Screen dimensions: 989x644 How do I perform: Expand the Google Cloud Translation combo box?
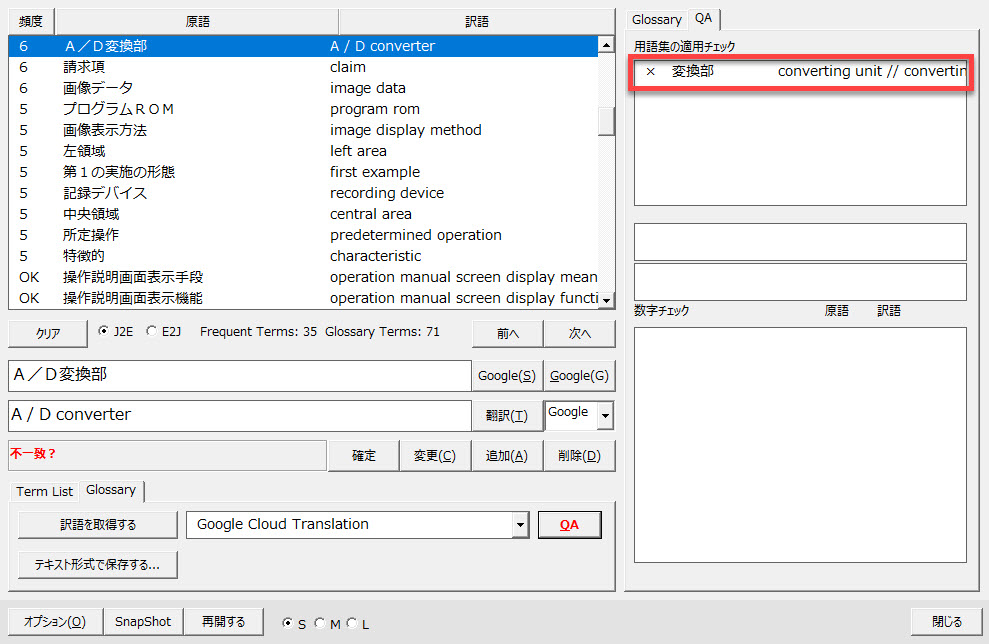click(519, 525)
